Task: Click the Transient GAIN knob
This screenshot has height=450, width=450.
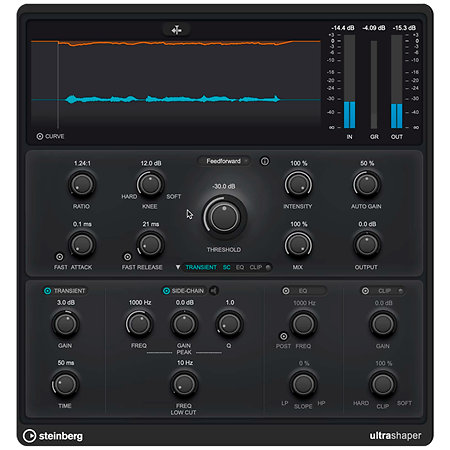Action: click(65, 324)
